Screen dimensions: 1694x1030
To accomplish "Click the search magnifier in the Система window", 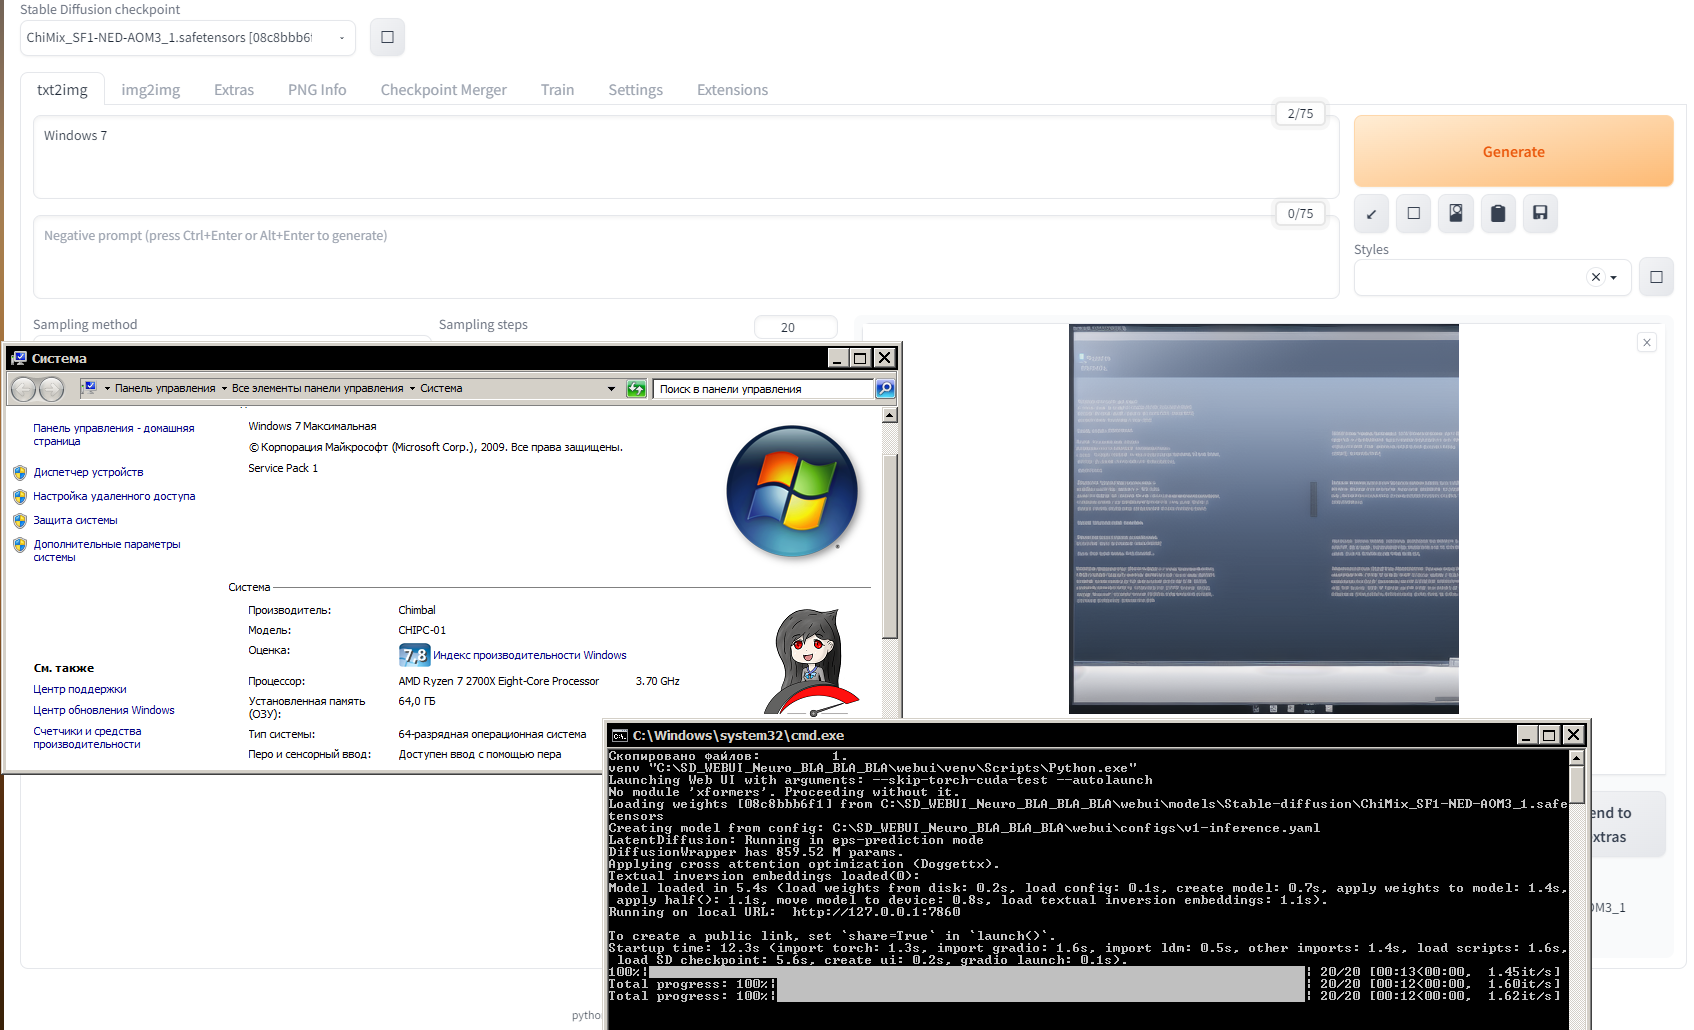I will point(885,389).
